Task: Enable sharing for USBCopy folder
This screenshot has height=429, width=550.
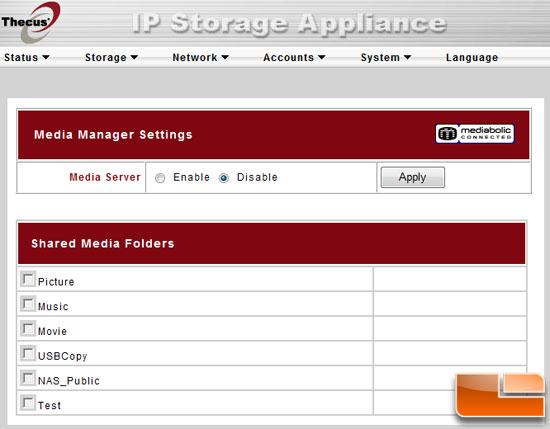Action: click(x=28, y=354)
